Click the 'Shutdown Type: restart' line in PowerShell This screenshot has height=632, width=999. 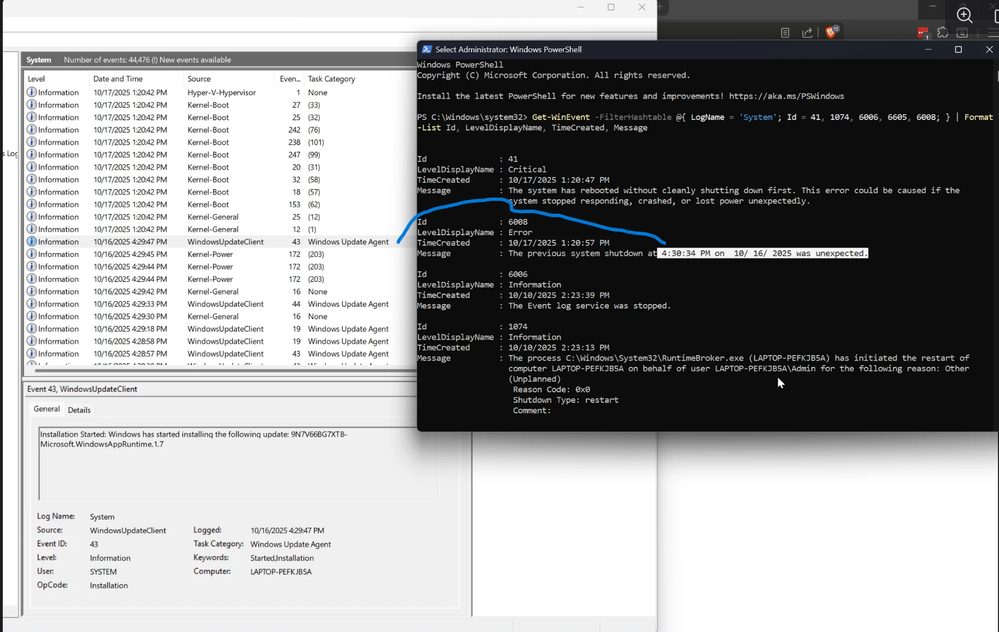tap(566, 400)
